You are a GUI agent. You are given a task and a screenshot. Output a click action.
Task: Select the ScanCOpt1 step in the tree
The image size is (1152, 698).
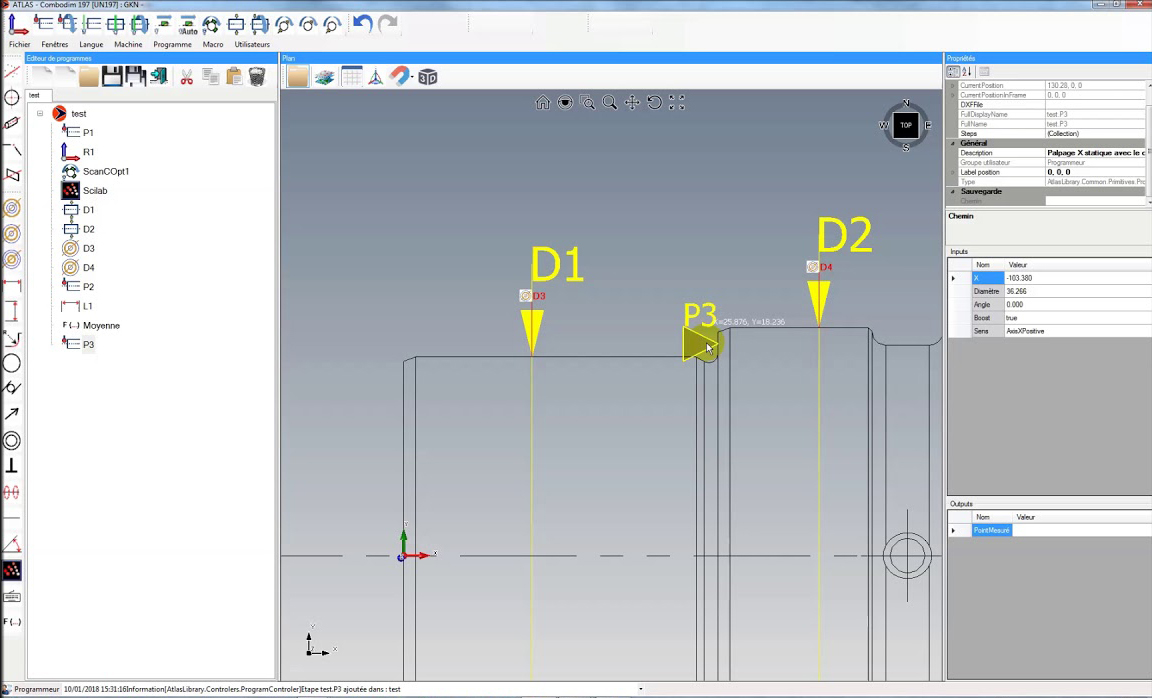pos(105,171)
